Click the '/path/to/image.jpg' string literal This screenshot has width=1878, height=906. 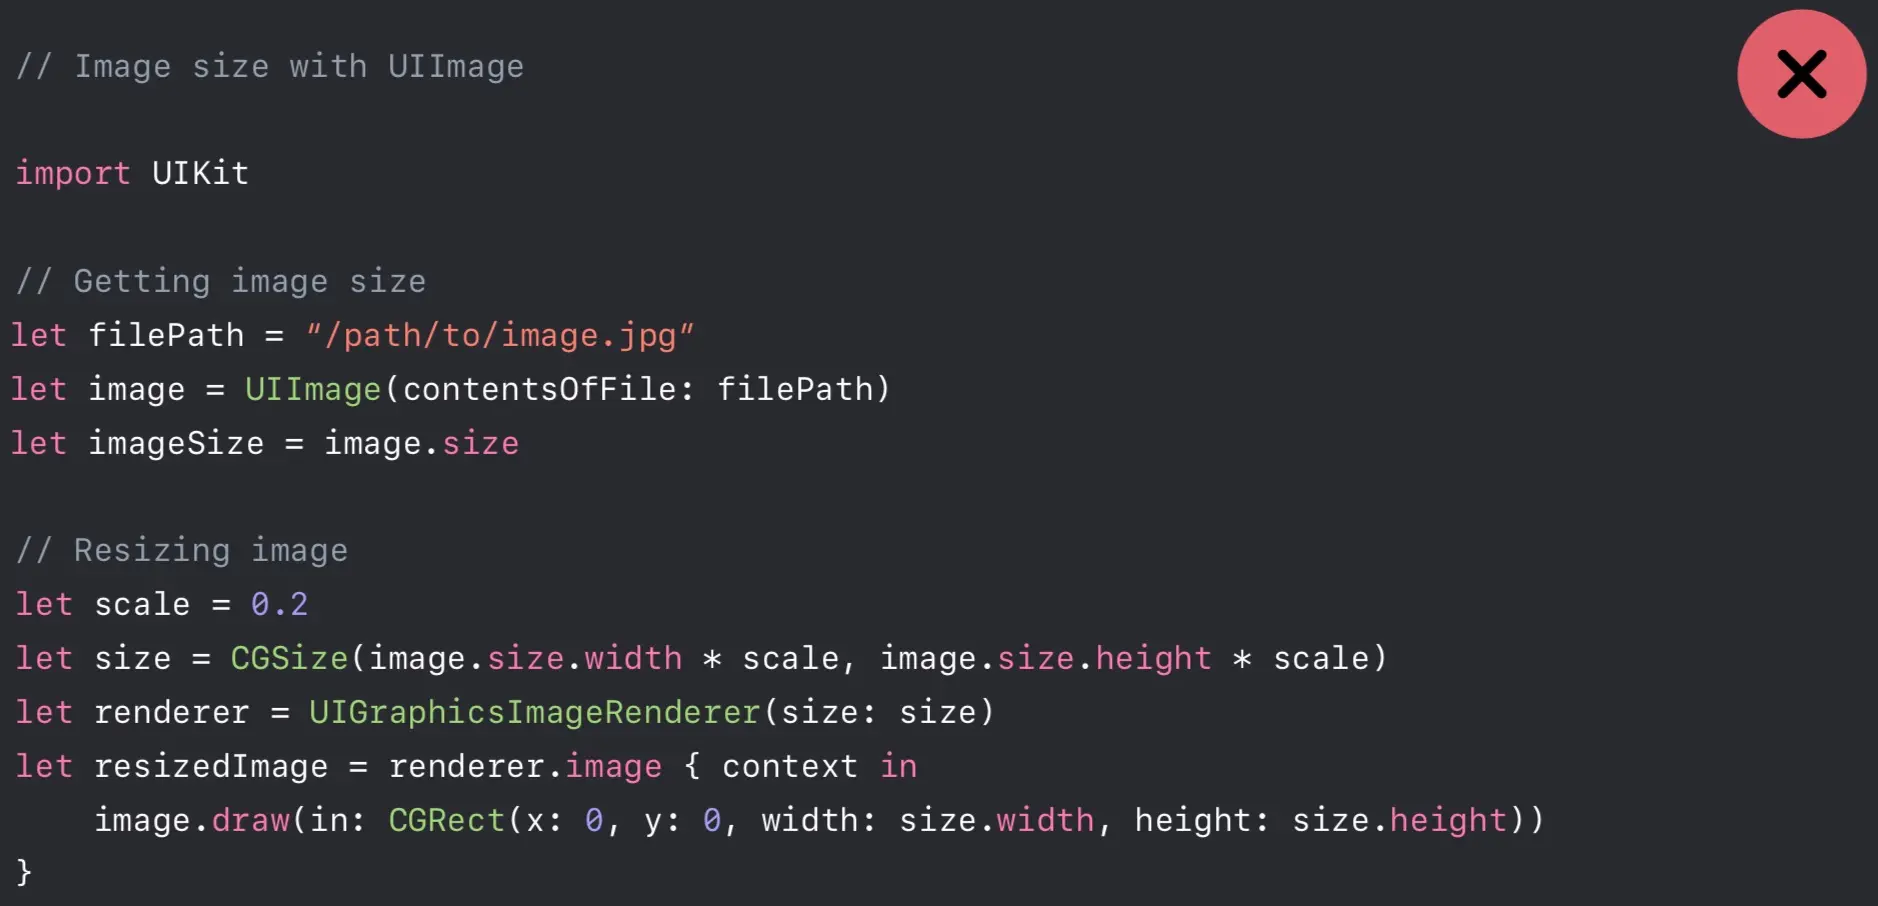tap(499, 335)
